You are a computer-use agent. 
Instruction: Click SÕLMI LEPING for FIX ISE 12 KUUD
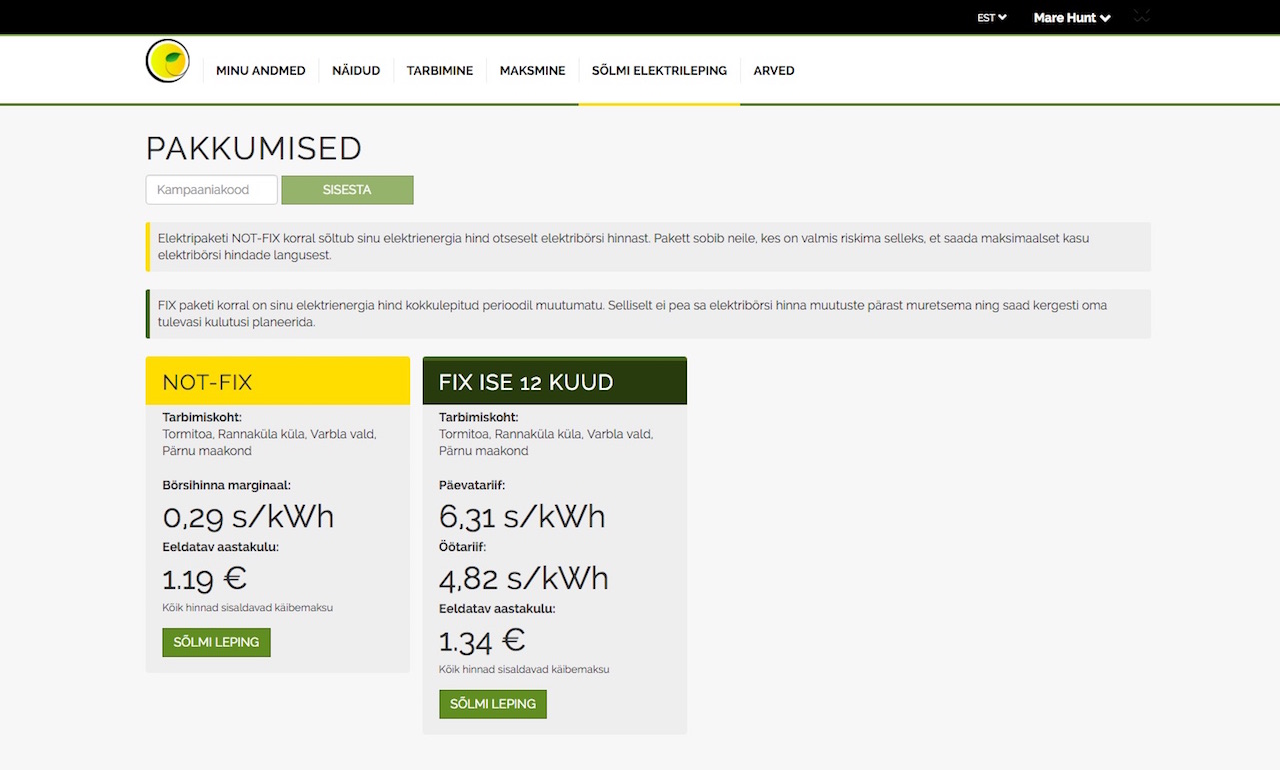click(492, 704)
